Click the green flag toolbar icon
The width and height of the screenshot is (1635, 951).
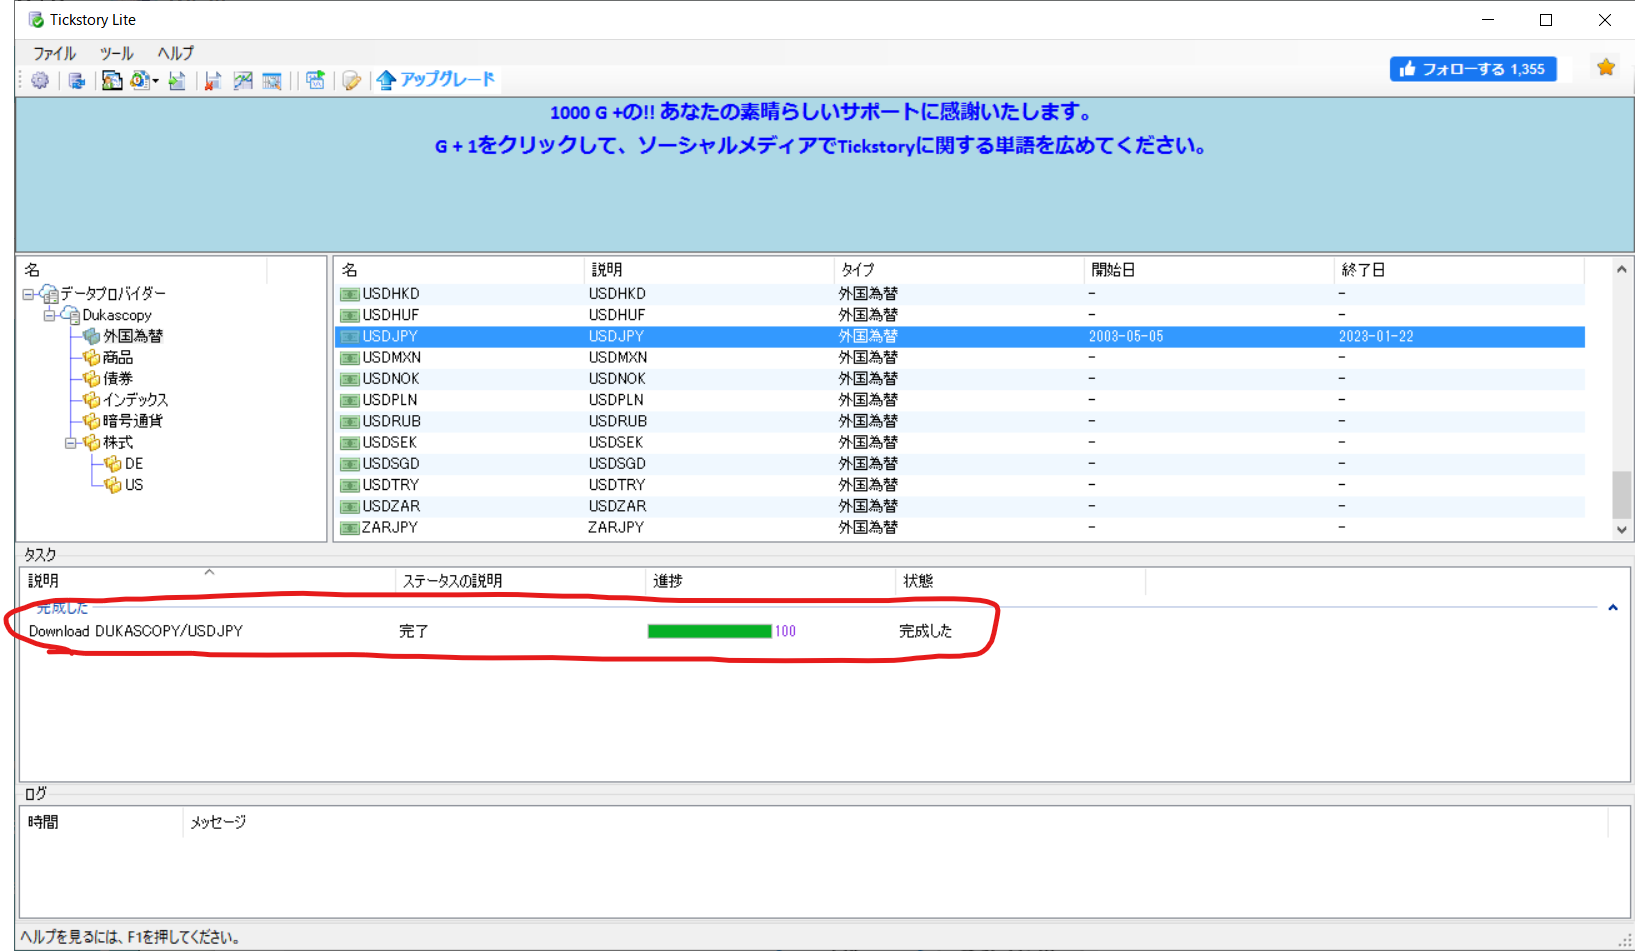point(315,81)
